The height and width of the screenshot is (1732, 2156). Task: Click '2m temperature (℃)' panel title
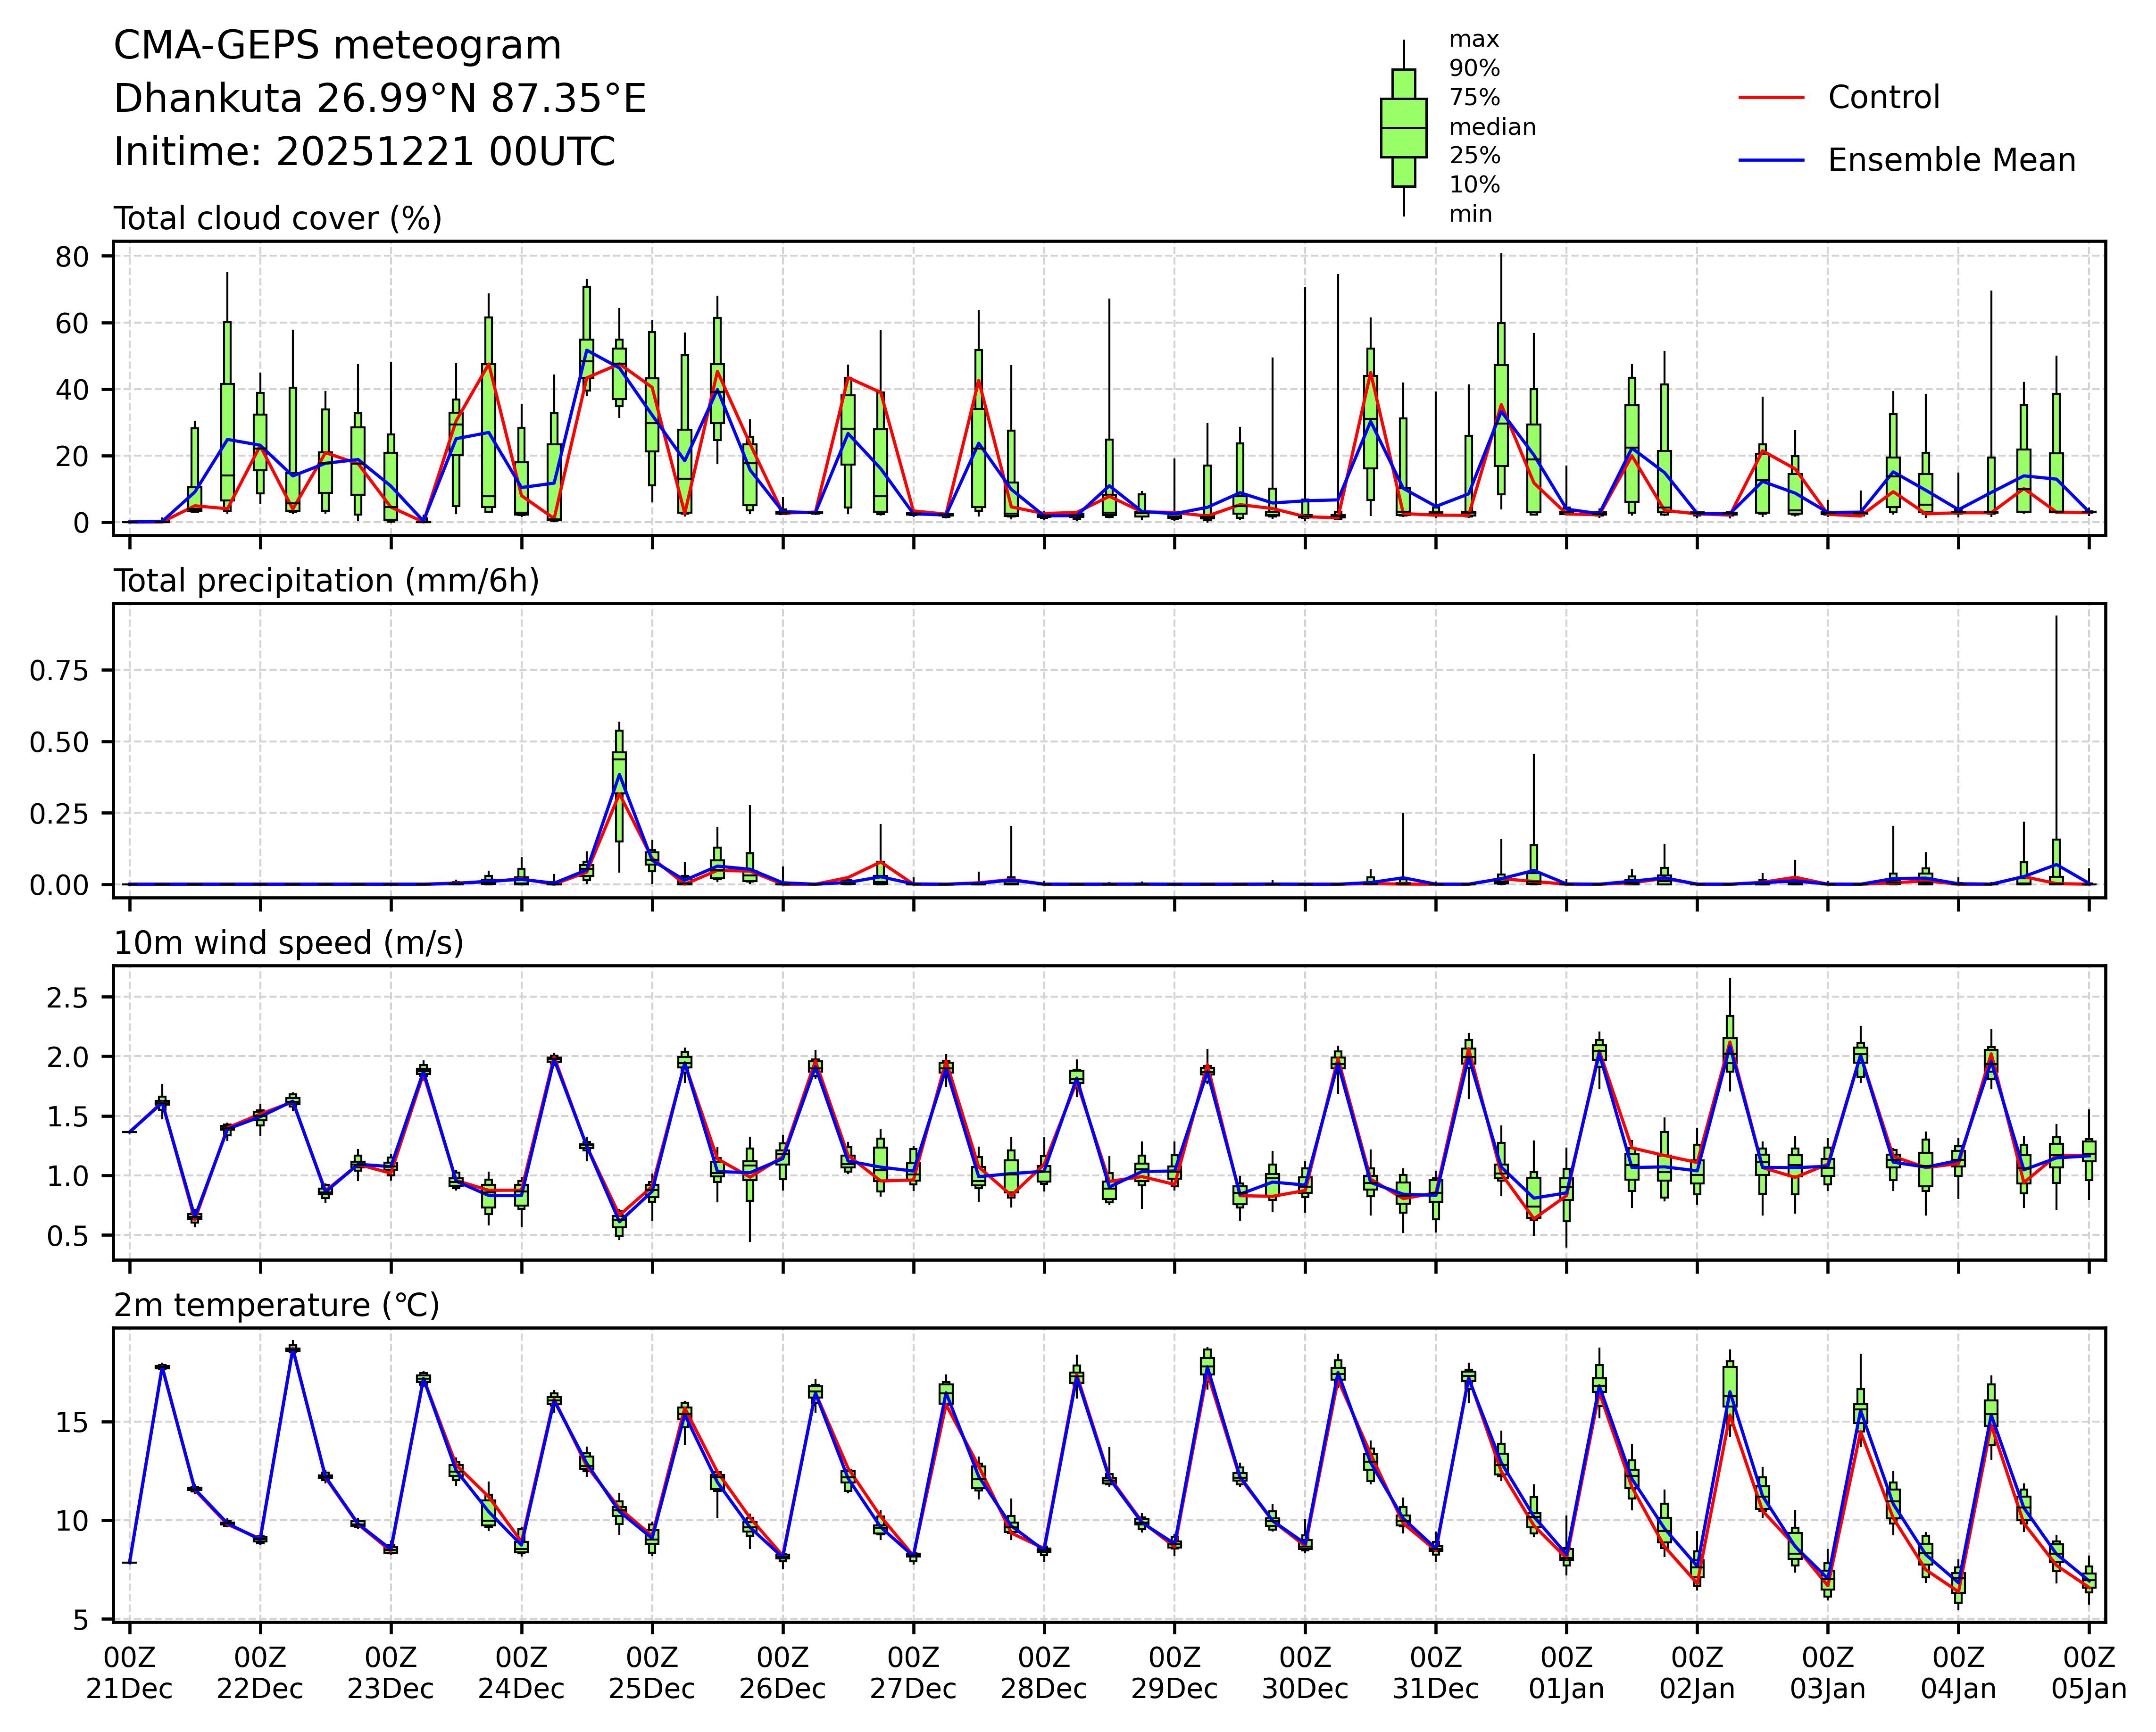pos(276,1305)
